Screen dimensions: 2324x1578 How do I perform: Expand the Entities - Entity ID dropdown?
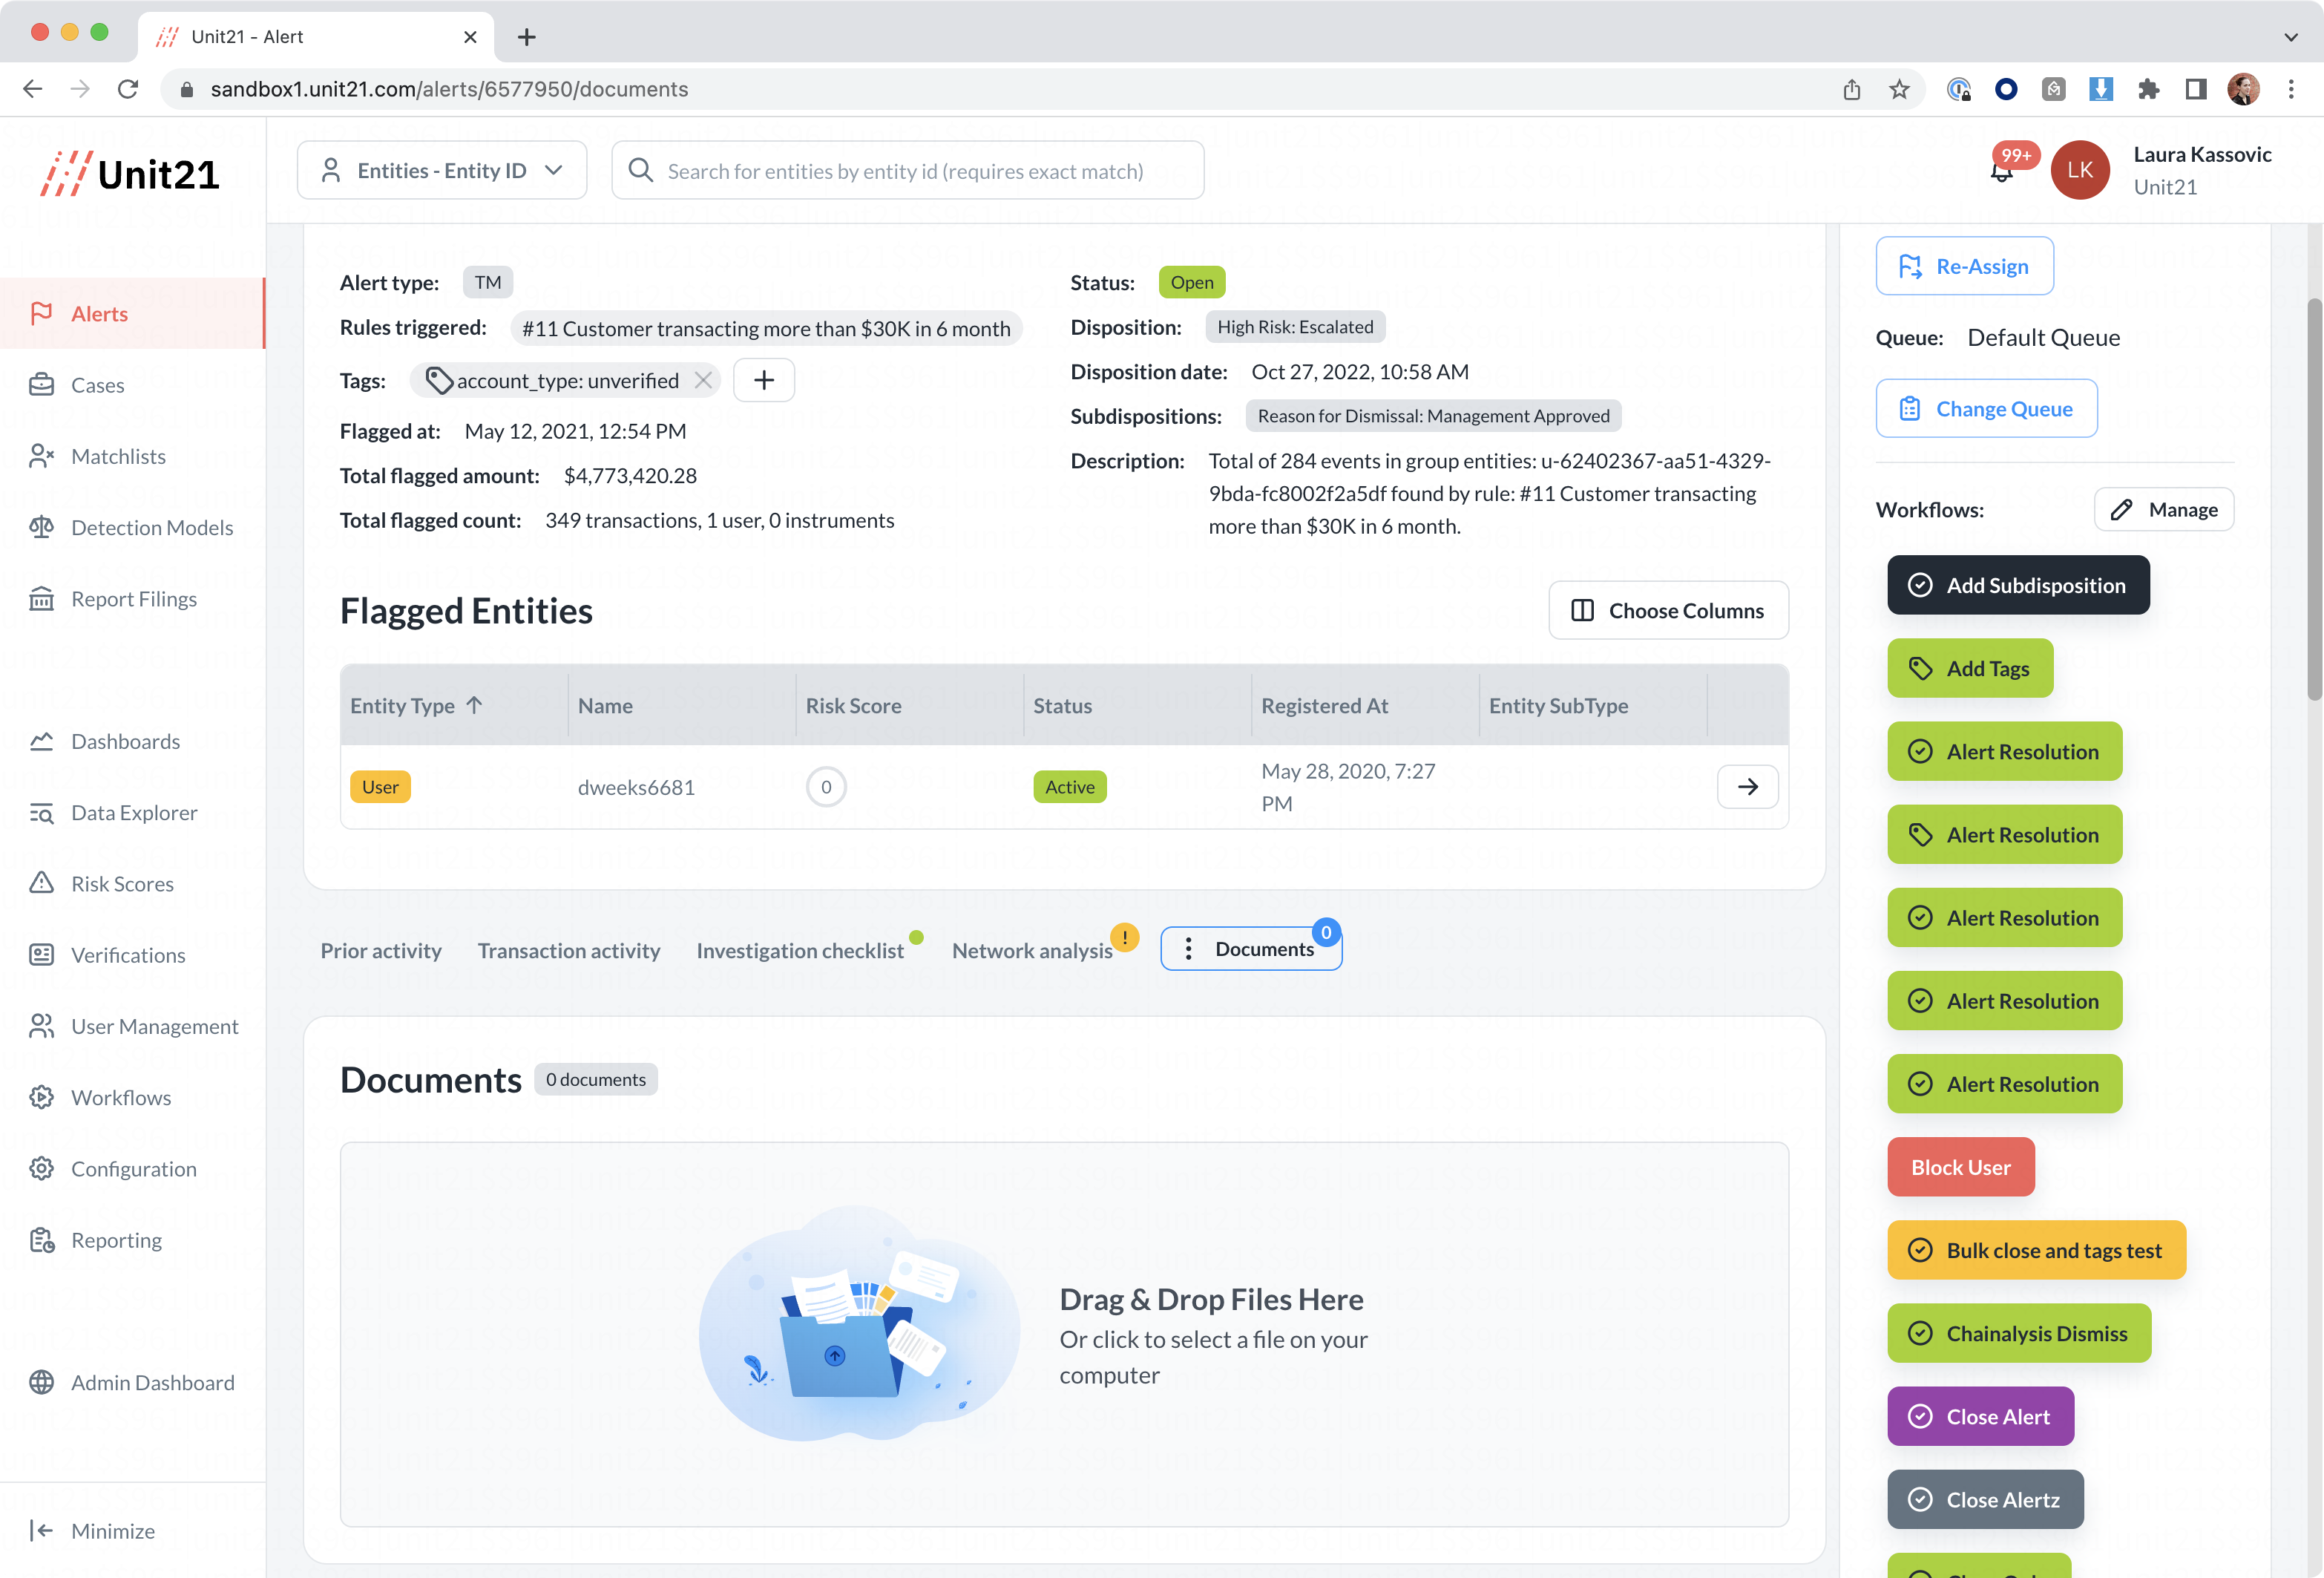441,171
